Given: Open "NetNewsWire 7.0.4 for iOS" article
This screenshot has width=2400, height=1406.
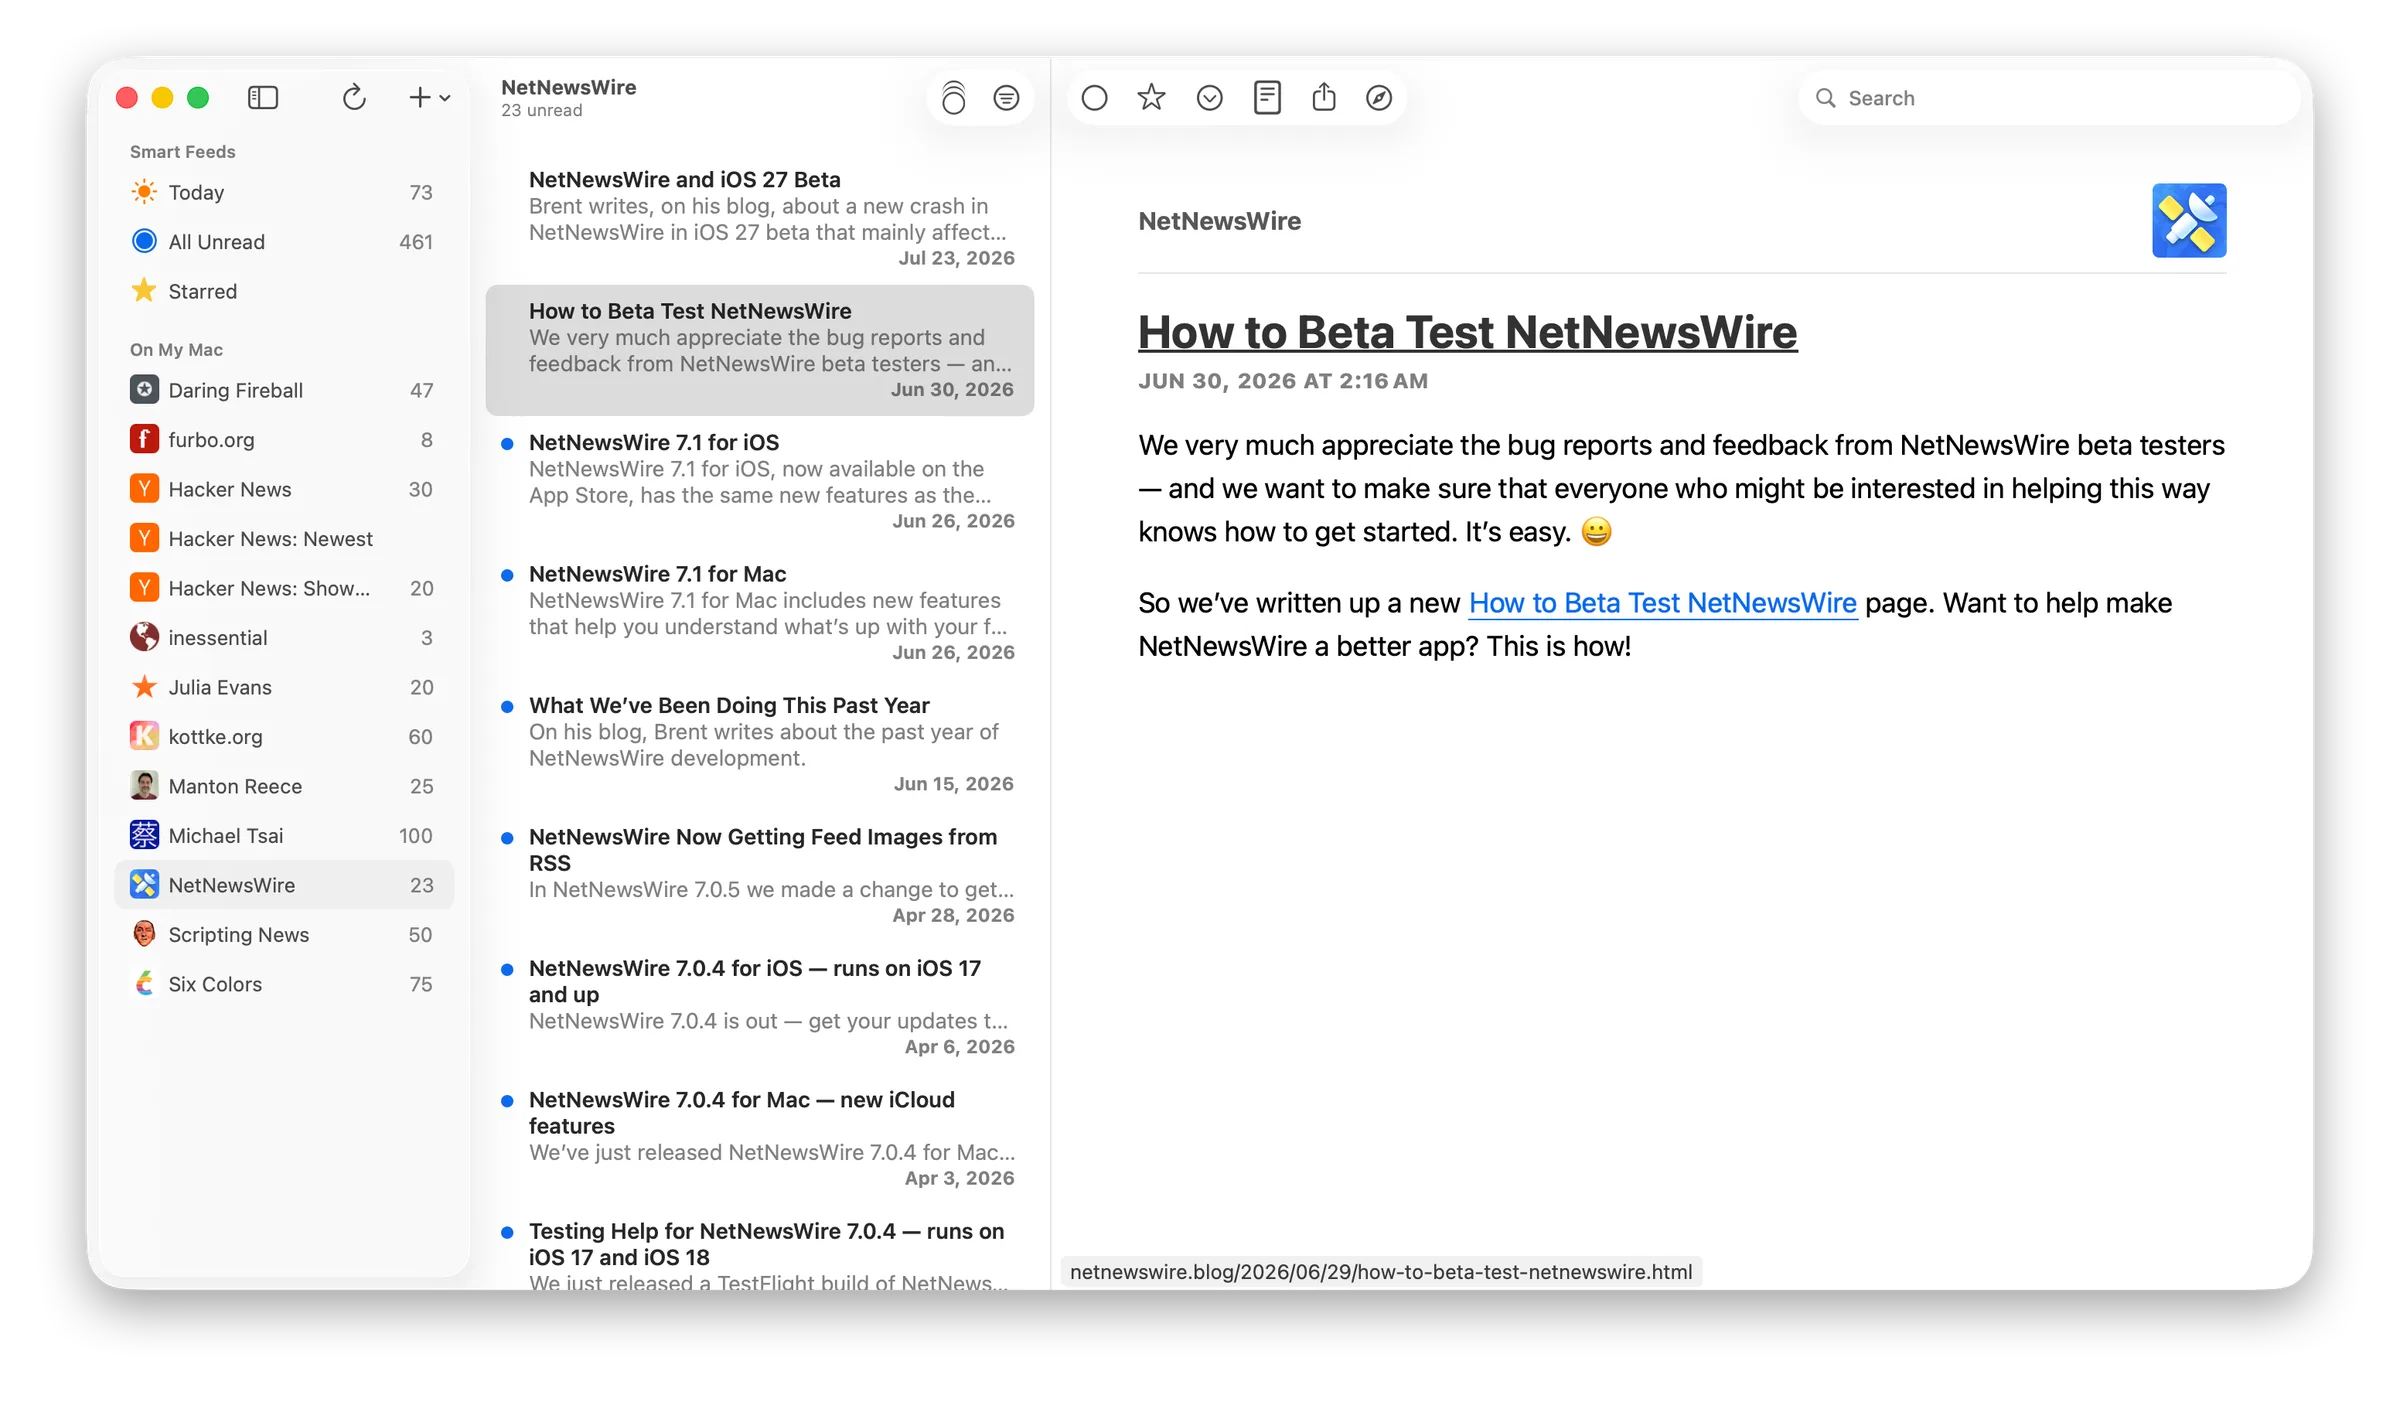Looking at the screenshot, I should (760, 1008).
